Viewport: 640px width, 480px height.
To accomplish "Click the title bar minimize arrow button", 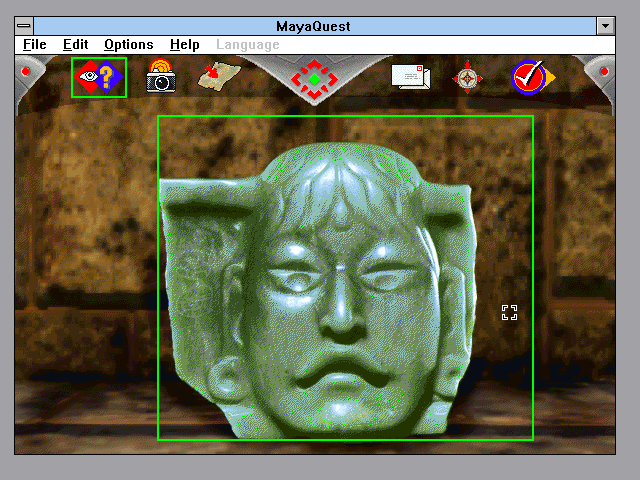I will coord(605,26).
